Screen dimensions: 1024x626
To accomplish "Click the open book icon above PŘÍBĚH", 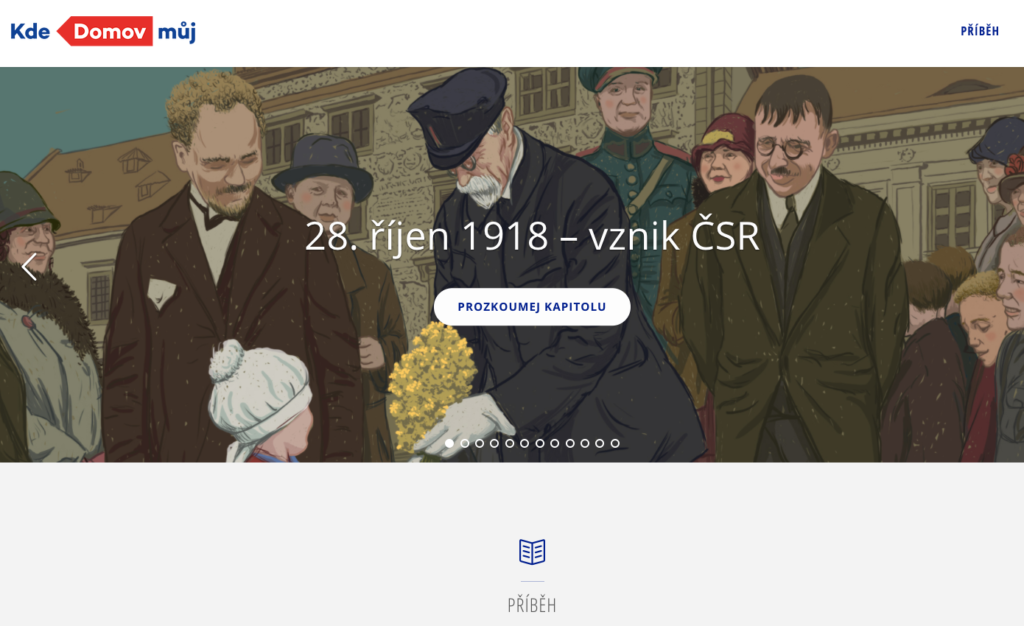I will [532, 552].
